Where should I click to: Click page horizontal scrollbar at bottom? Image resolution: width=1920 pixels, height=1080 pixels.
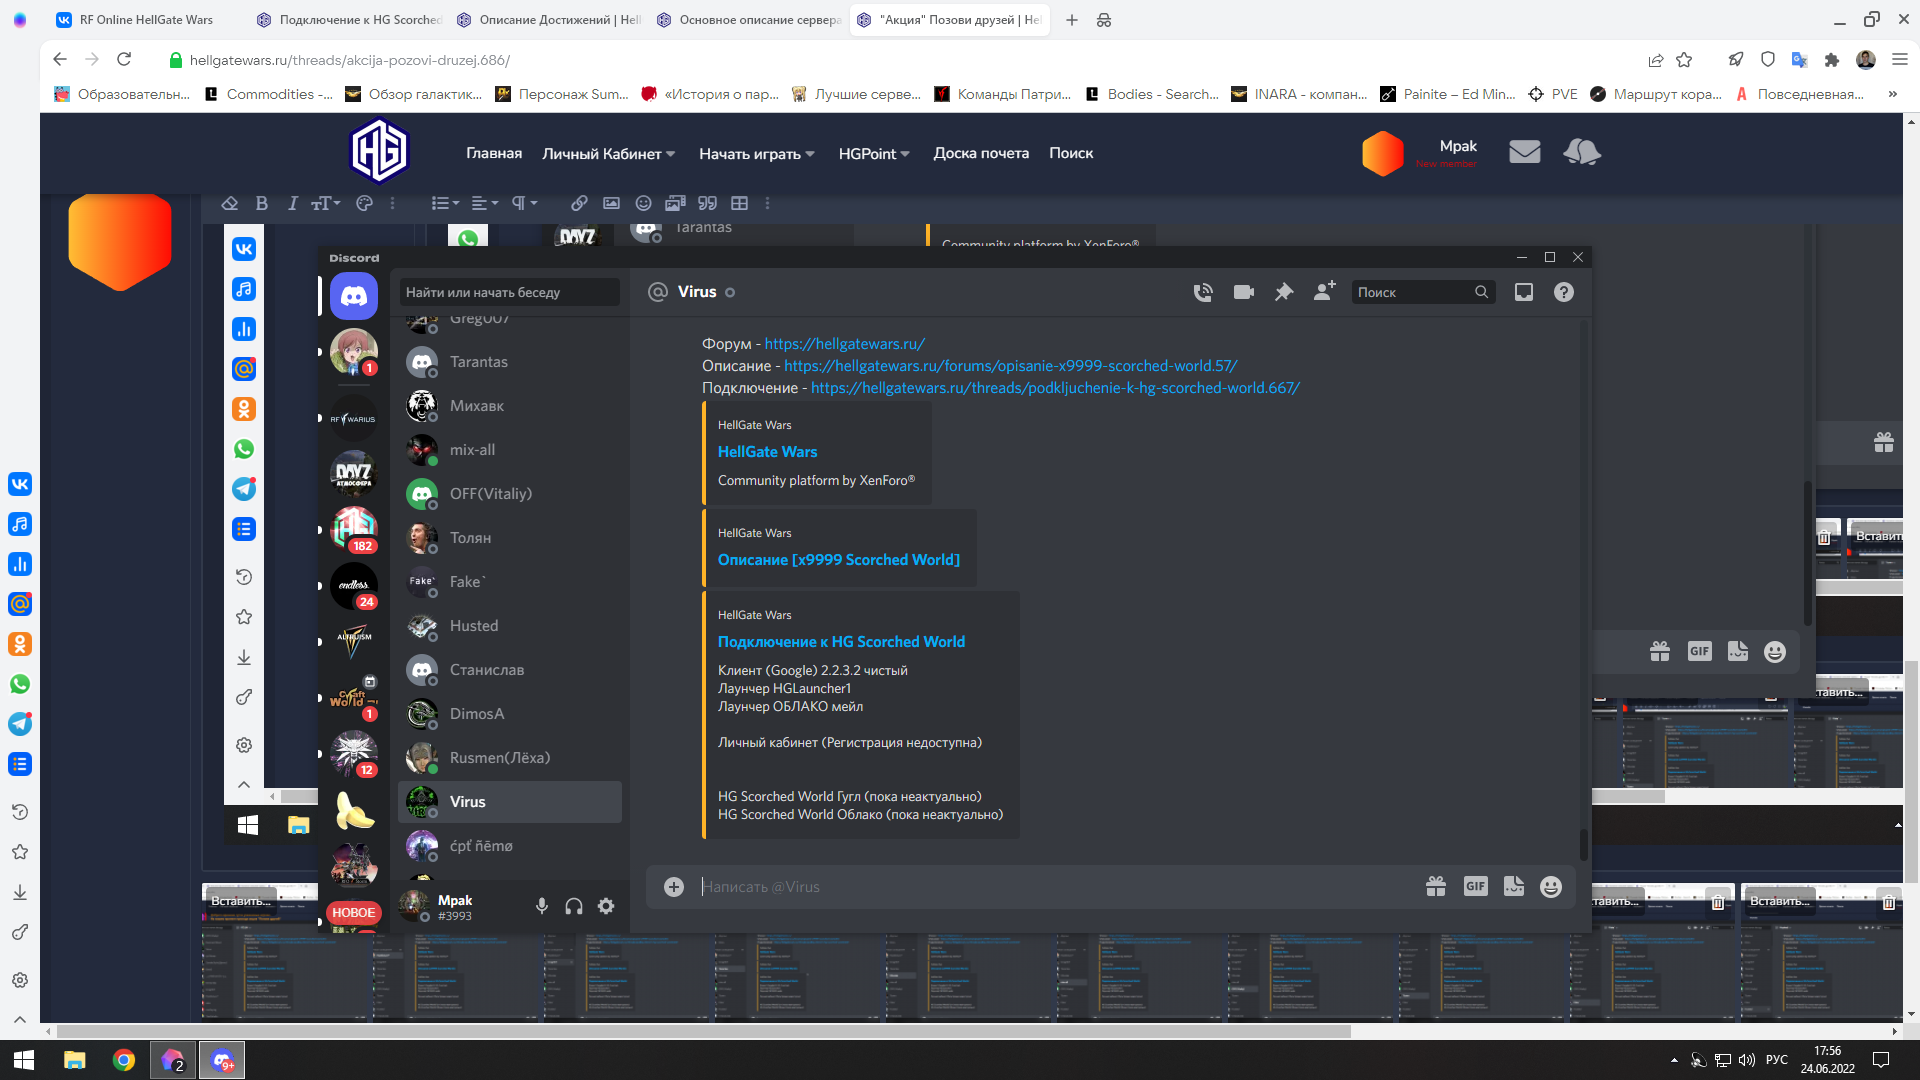(704, 1031)
